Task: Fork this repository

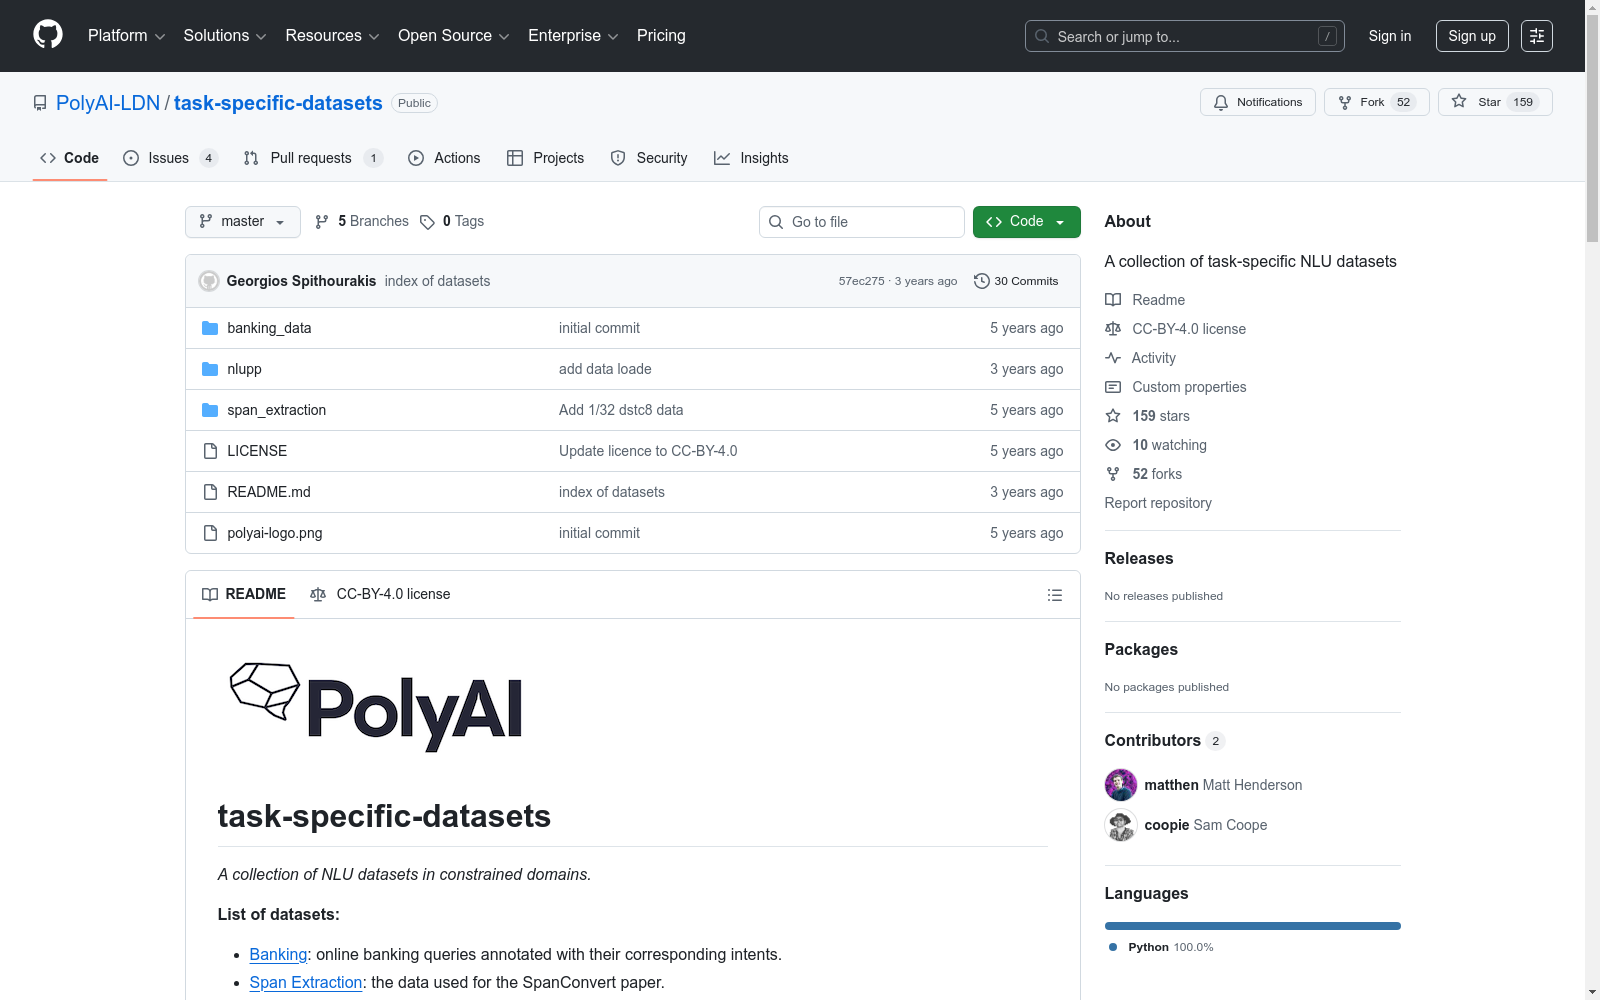Action: [1377, 102]
